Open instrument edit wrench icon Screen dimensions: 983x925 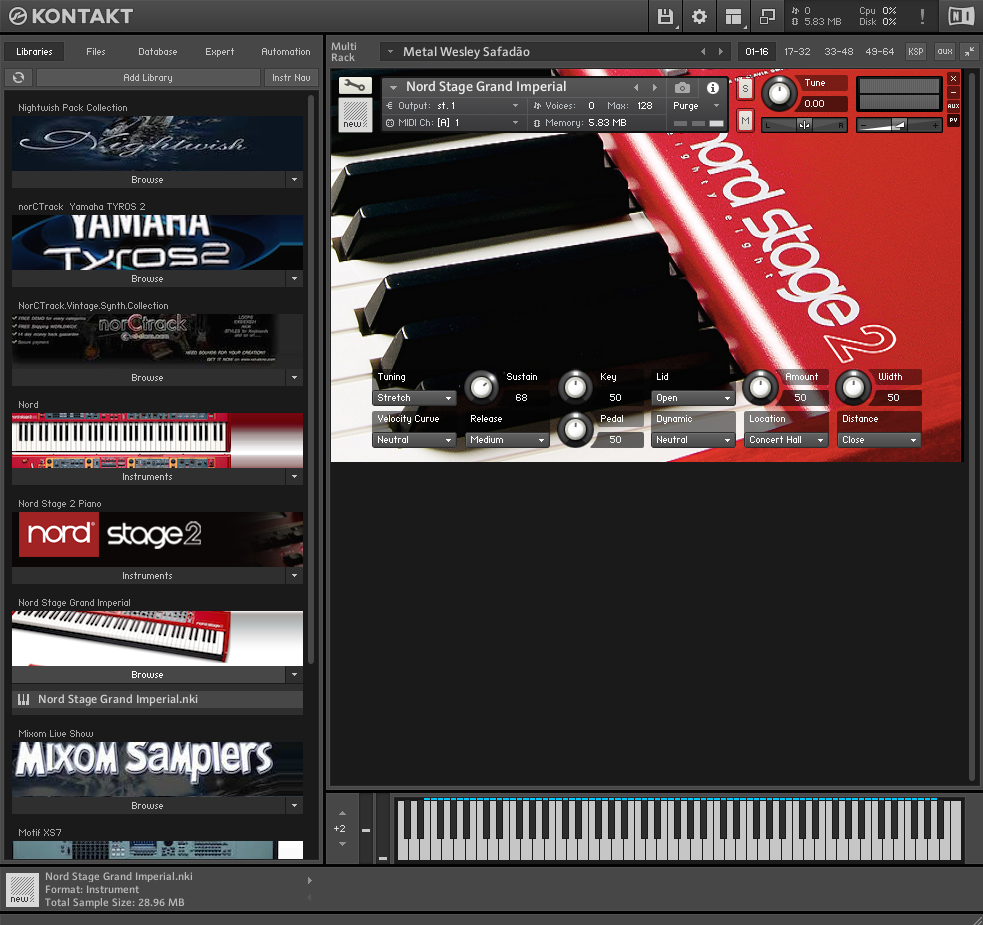click(x=355, y=86)
